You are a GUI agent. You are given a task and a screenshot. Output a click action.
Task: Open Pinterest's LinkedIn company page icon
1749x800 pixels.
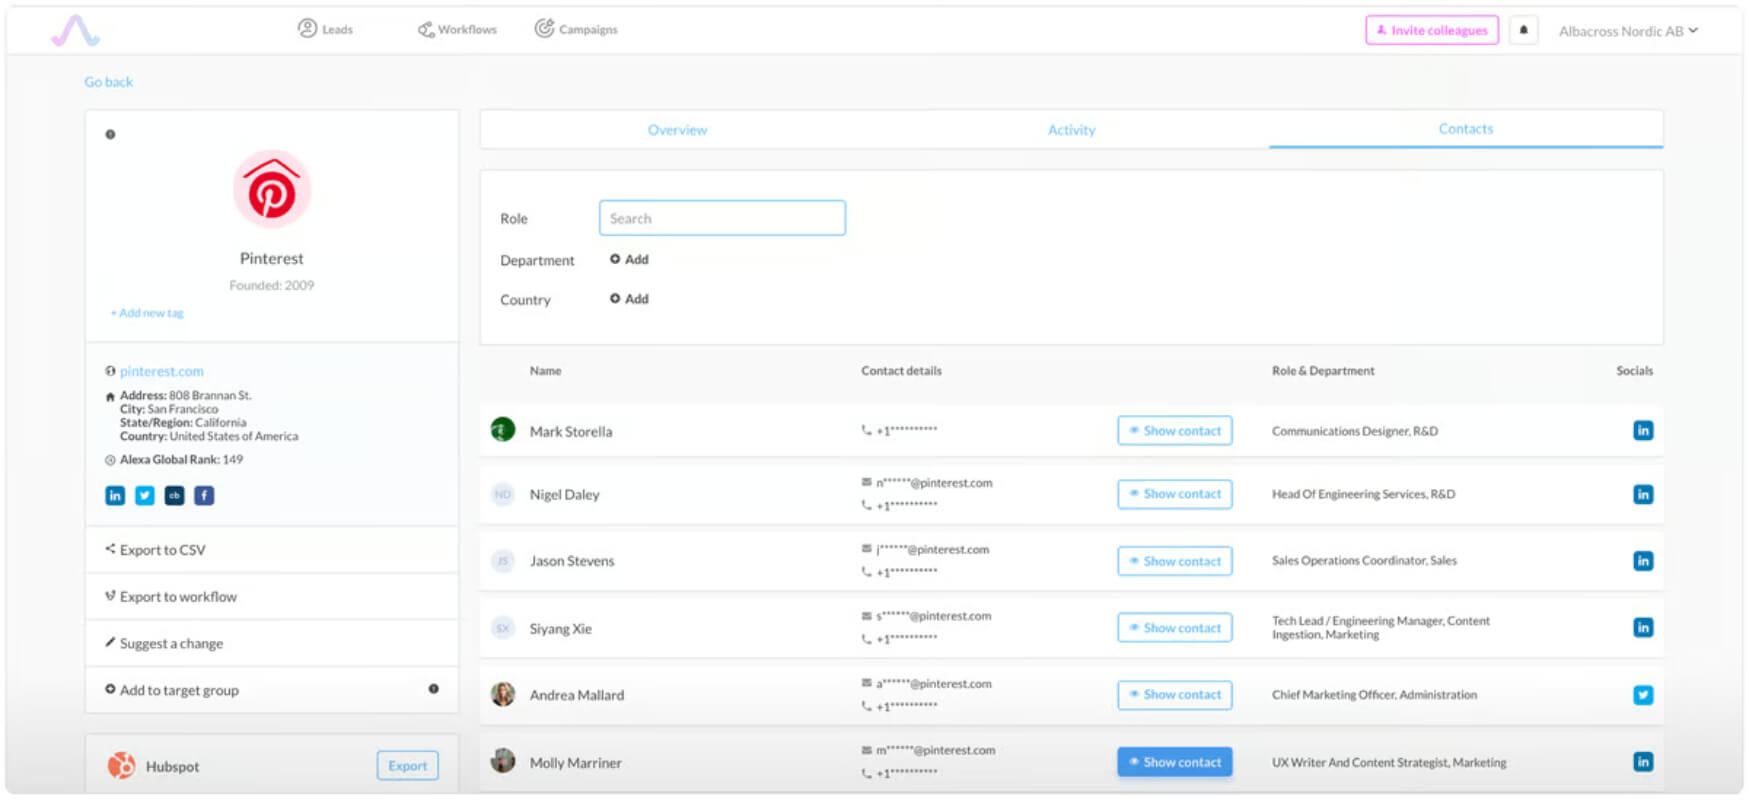point(115,495)
